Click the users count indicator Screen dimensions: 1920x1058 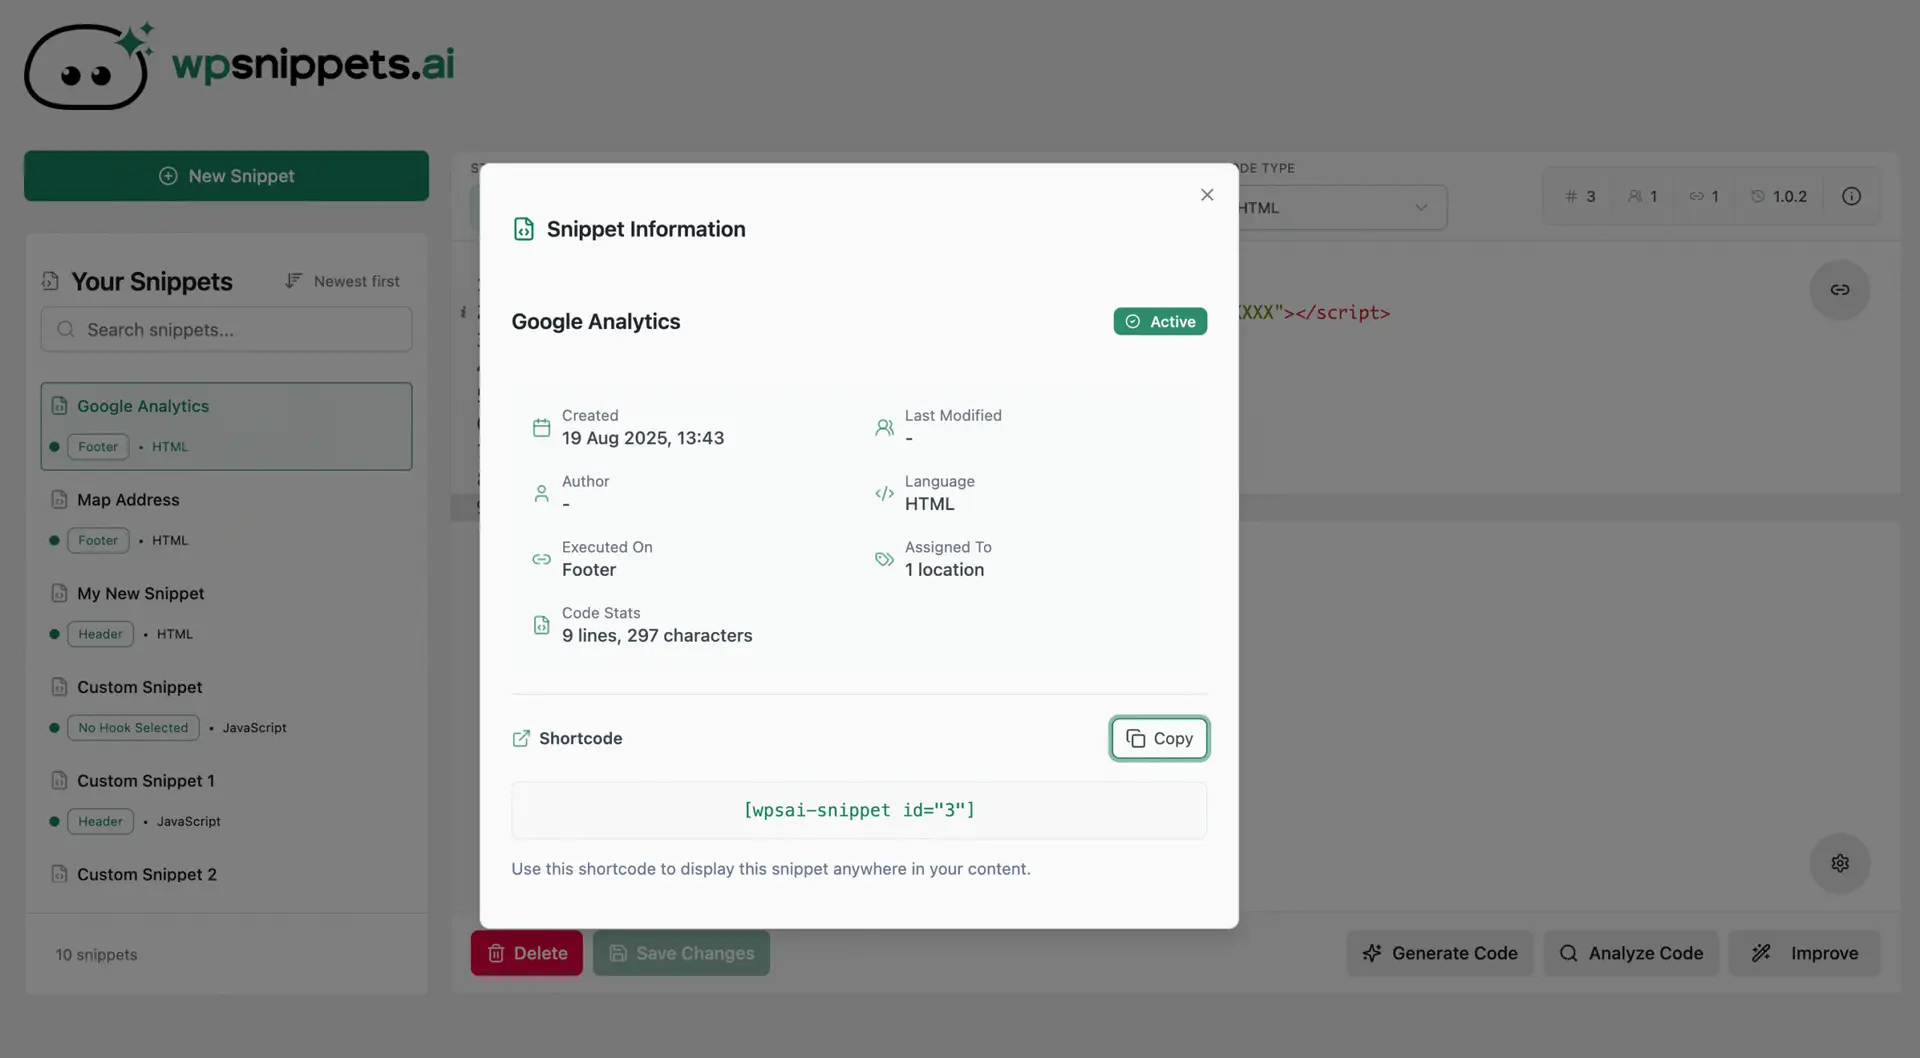coord(1643,196)
